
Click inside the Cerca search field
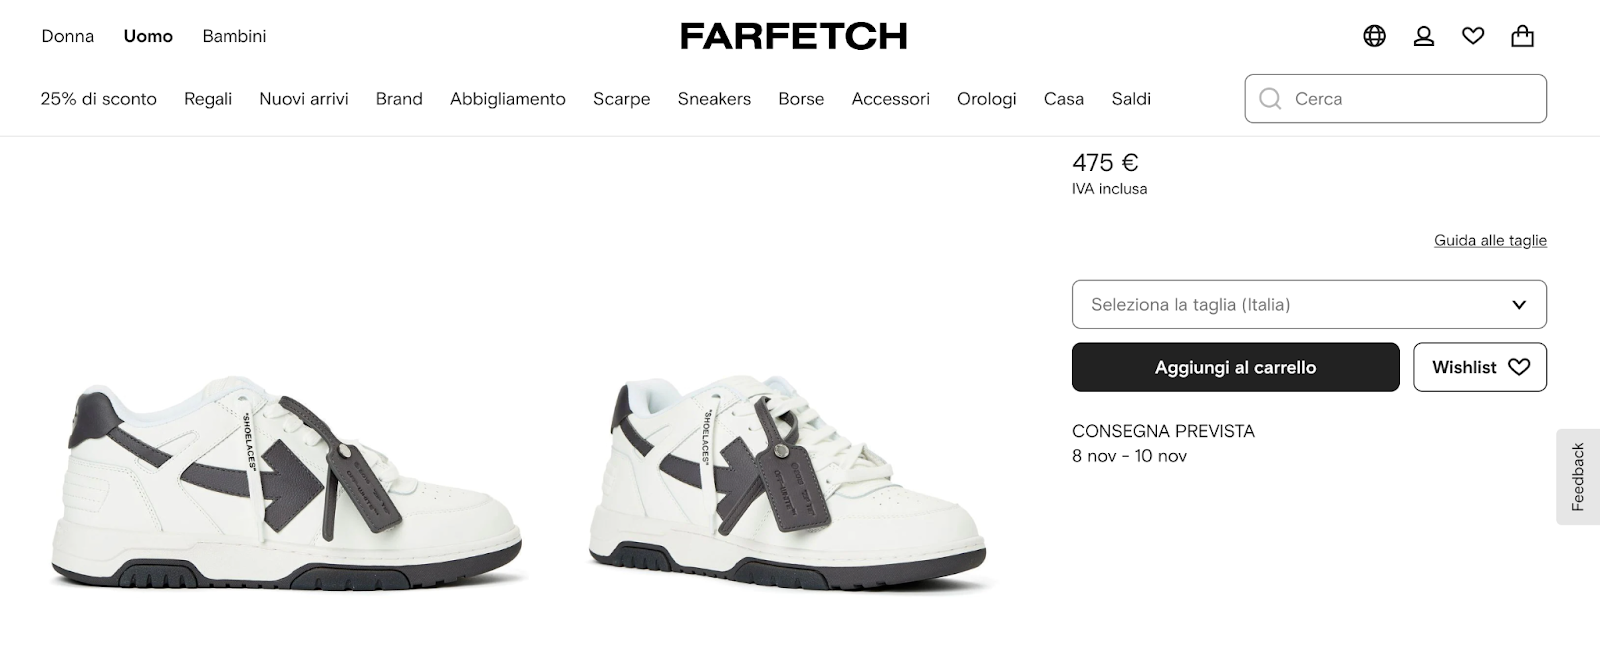(x=1395, y=99)
